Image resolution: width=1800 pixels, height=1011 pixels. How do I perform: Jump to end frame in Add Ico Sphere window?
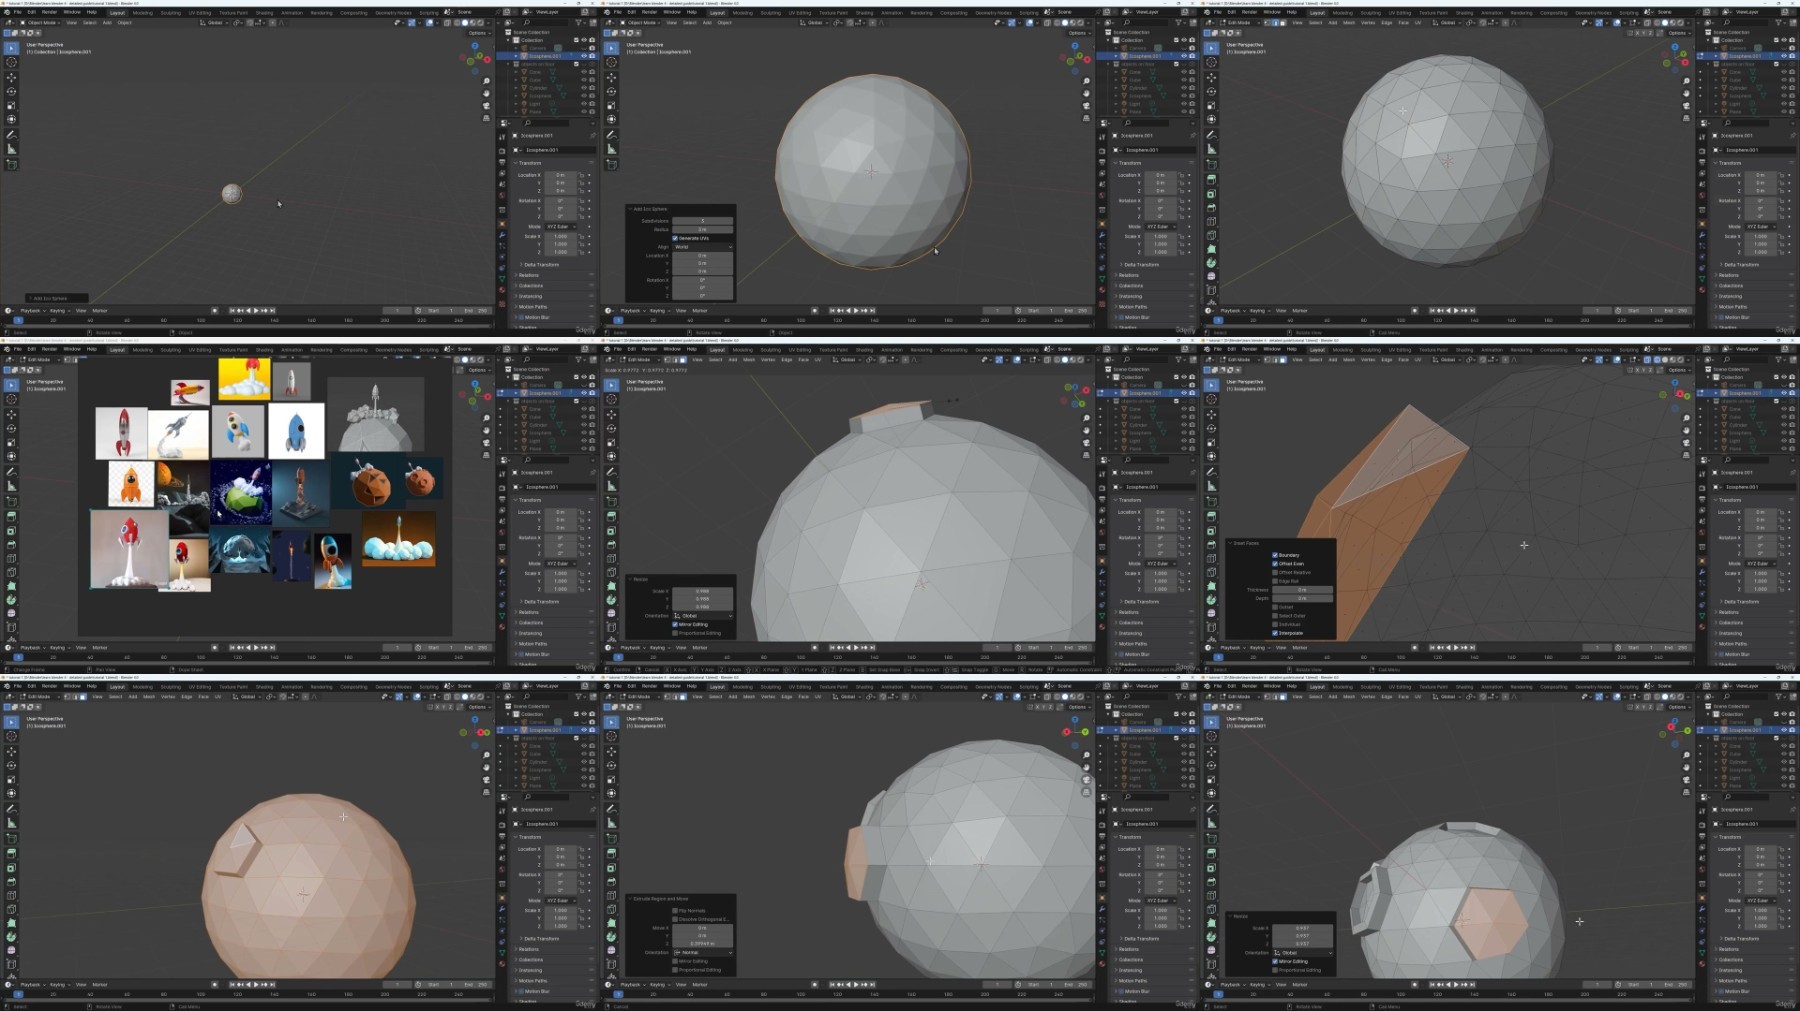pos(872,310)
